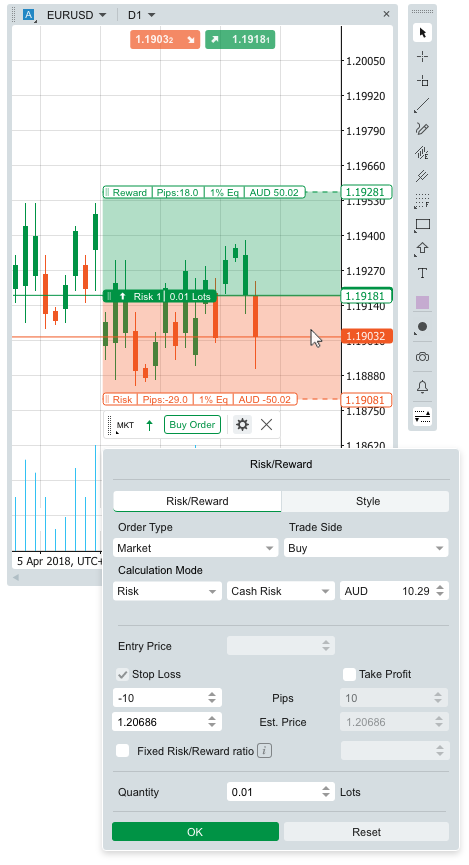Image resolution: width=469 pixels, height=865 pixels.
Task: Adjust the Stop Loss pips stepper arrows
Action: point(212,698)
